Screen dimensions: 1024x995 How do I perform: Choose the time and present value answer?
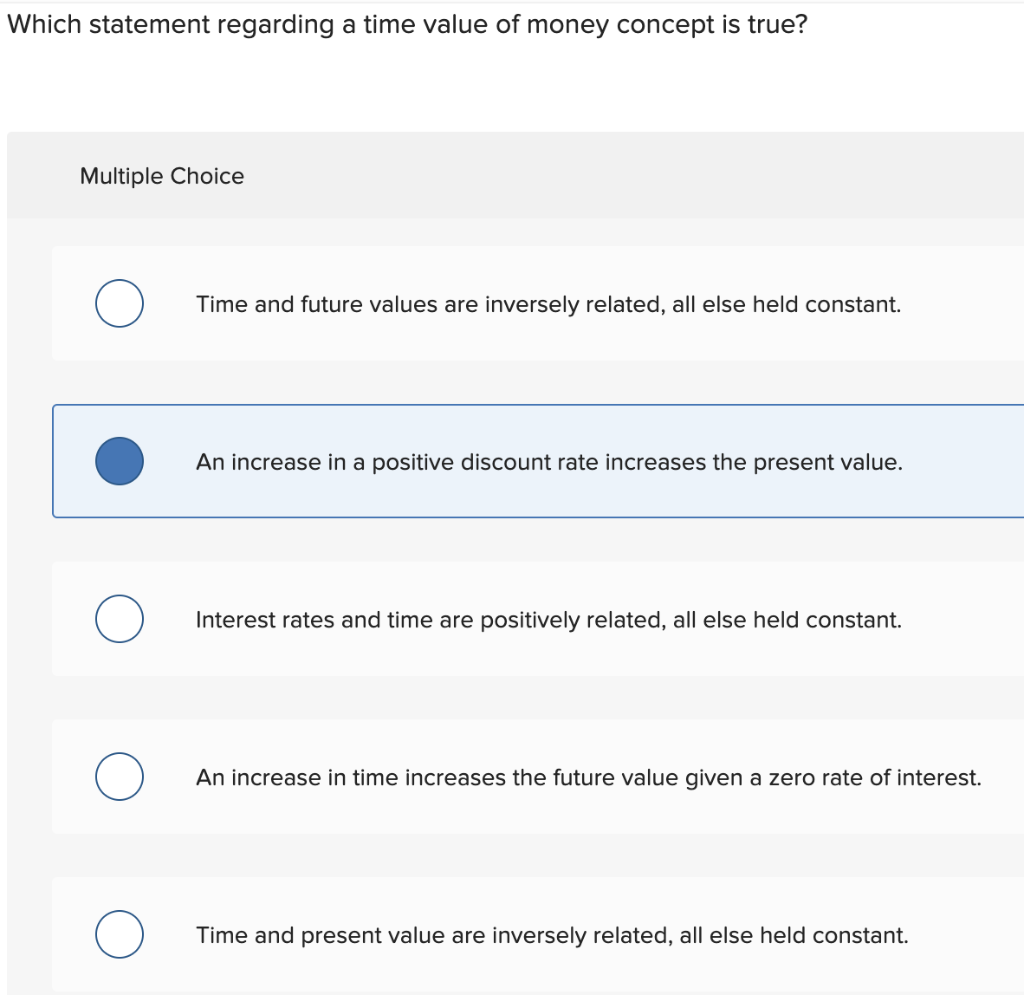pos(552,935)
